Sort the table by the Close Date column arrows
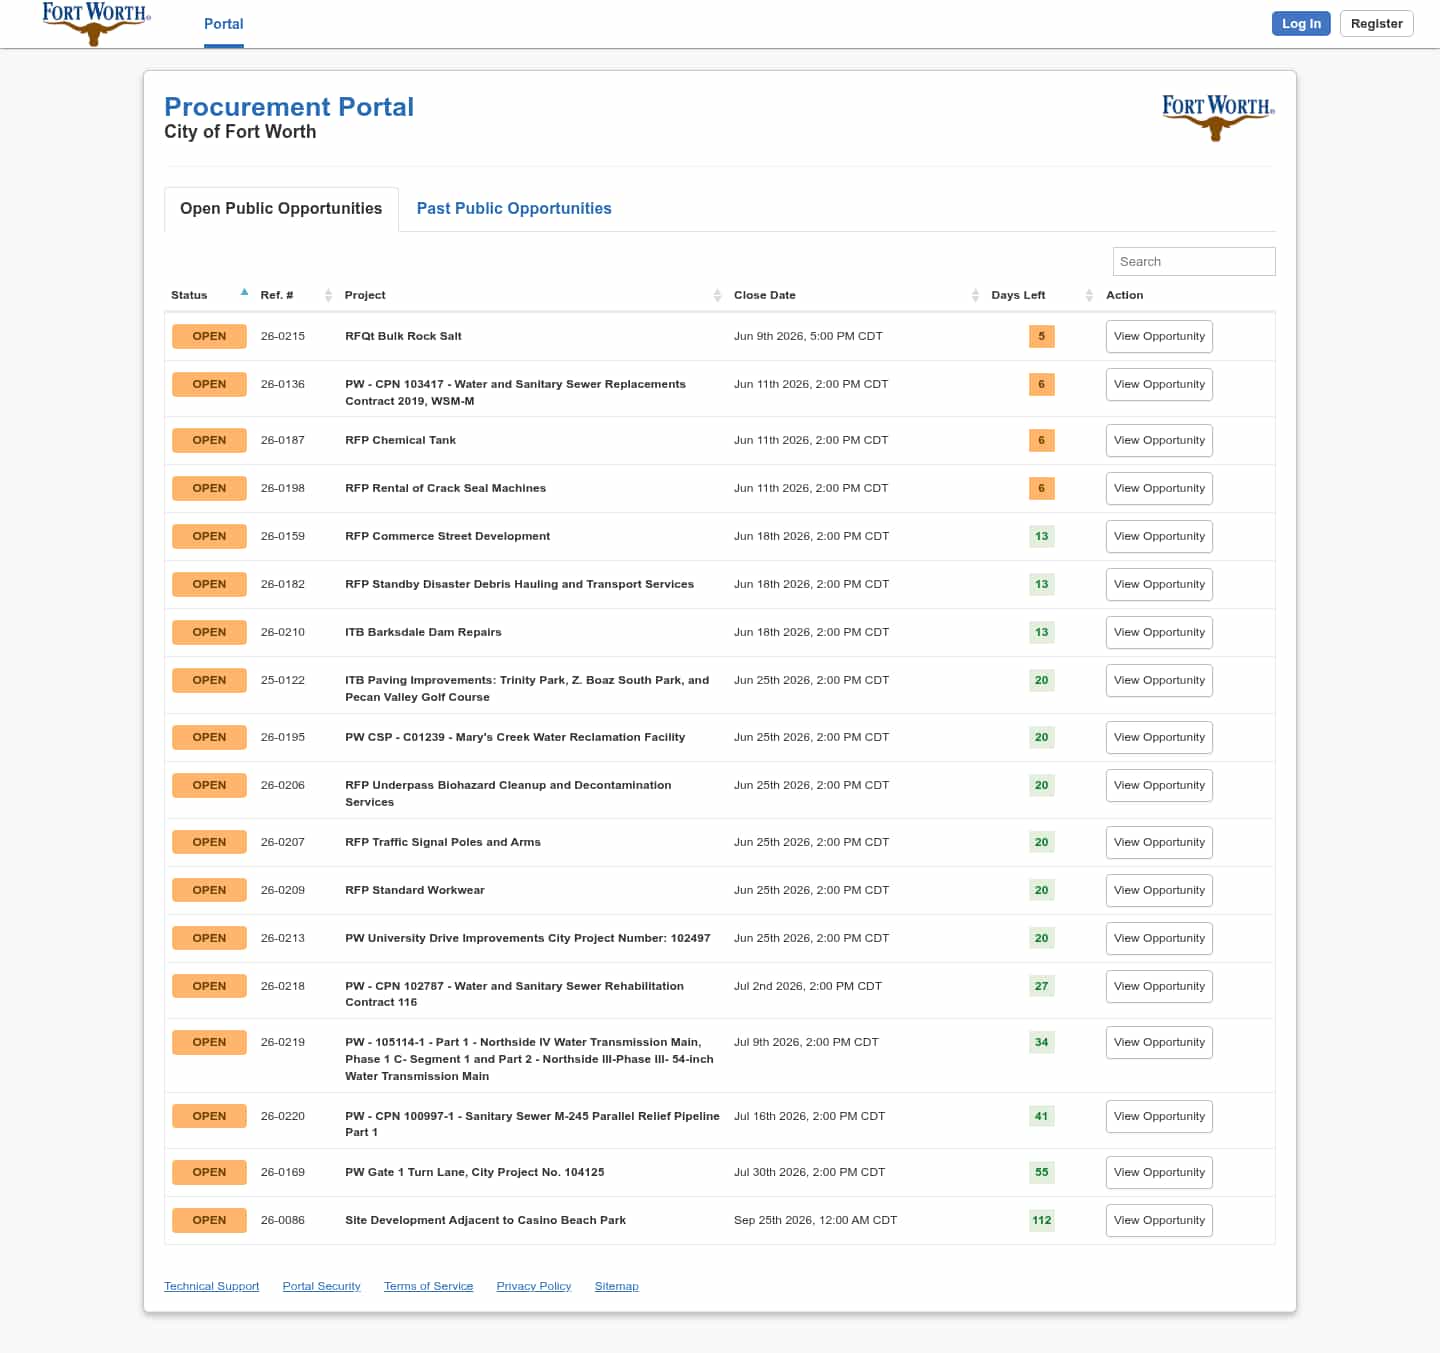The image size is (1440, 1353). [x=975, y=295]
